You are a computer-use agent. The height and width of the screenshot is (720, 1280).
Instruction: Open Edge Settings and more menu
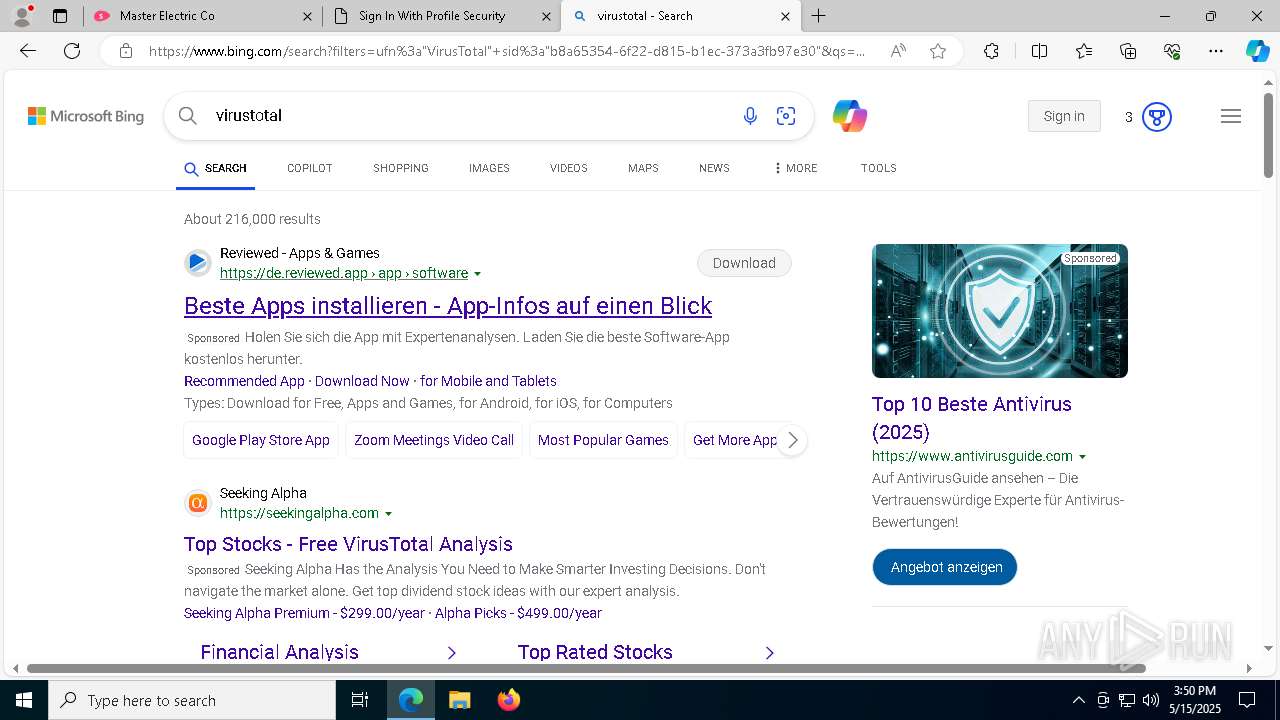tap(1216, 51)
